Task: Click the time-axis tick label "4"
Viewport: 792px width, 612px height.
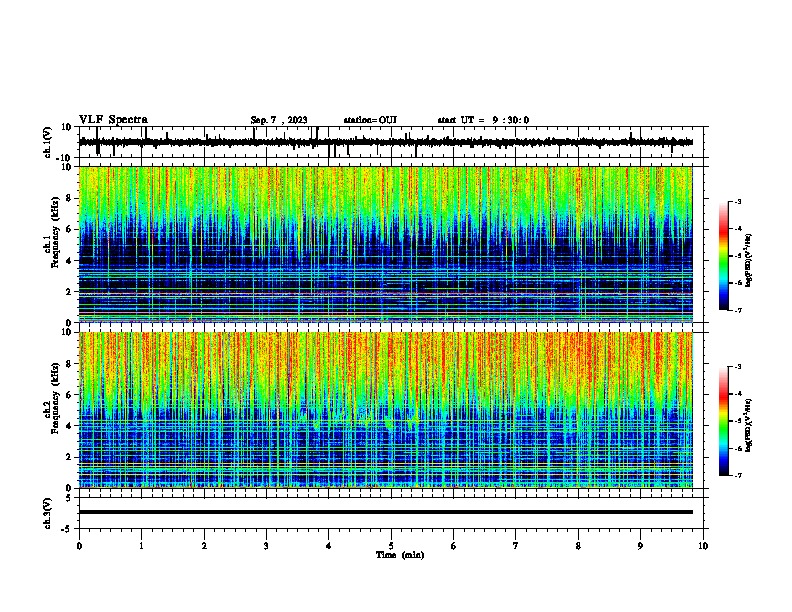Action: (329, 546)
